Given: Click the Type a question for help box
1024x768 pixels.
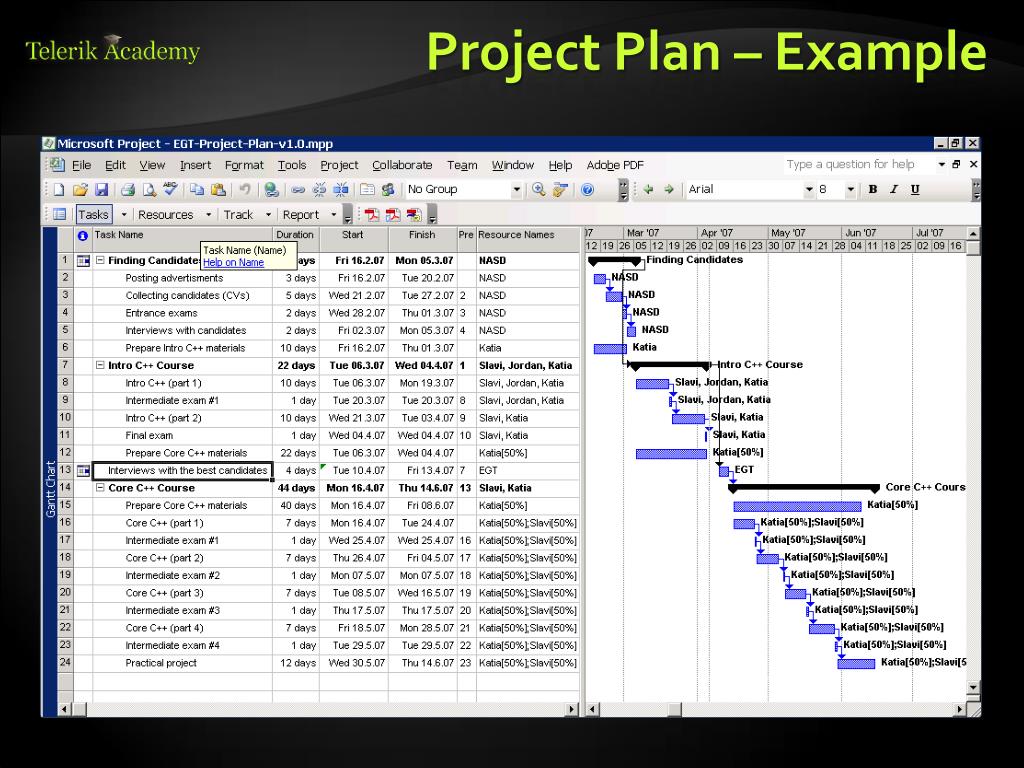Looking at the screenshot, I should (x=859, y=165).
